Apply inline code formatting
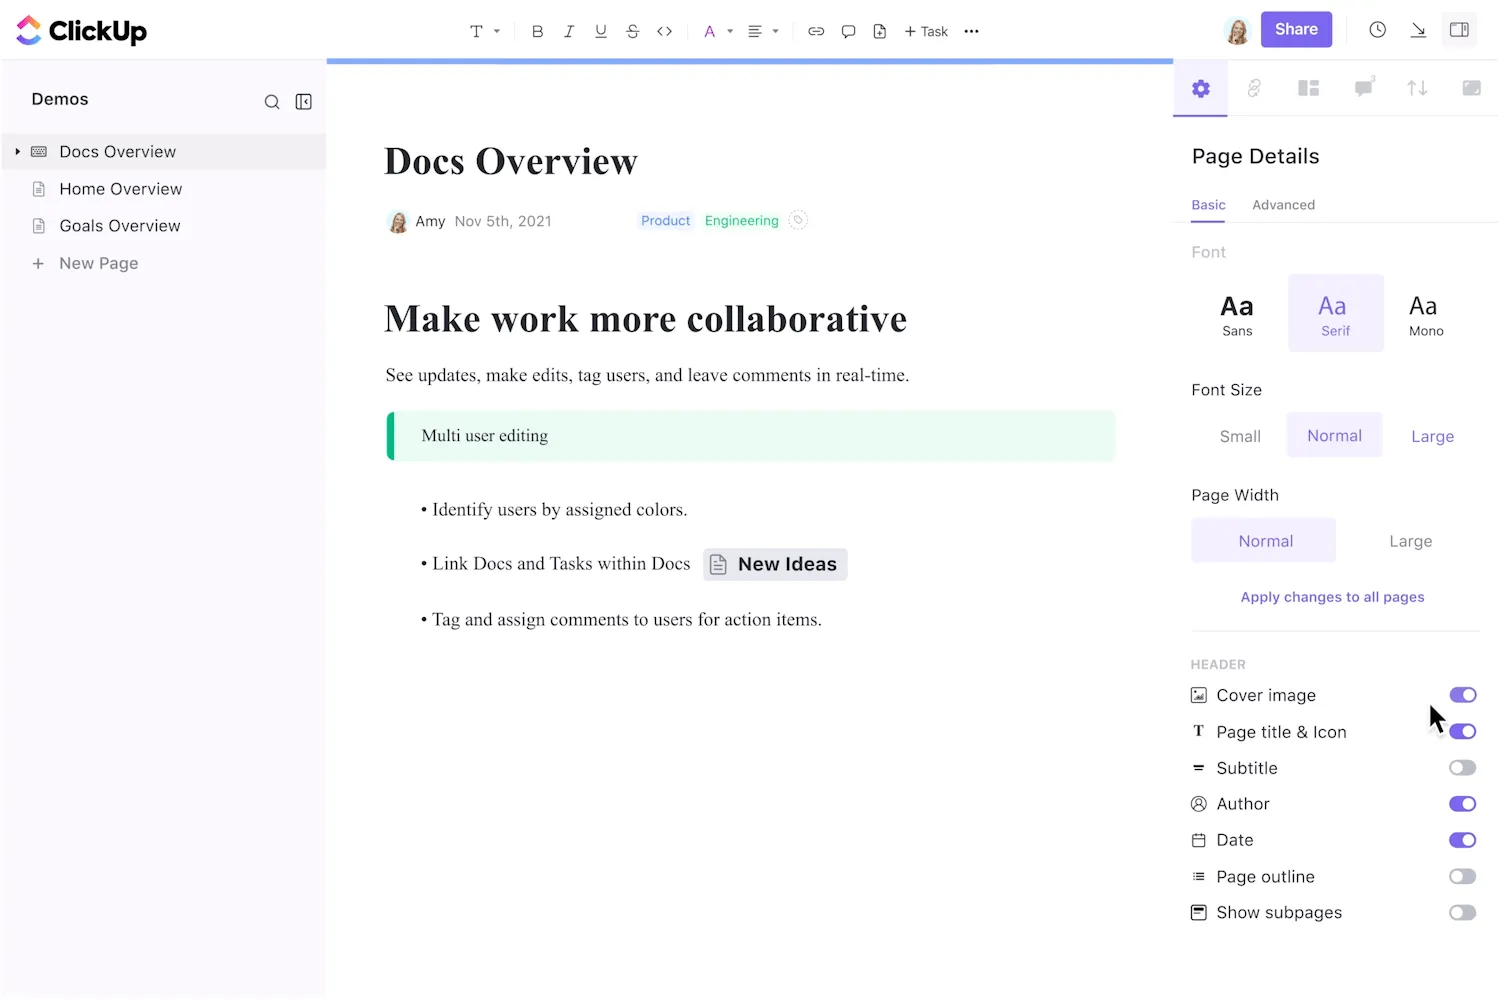This screenshot has height=1000, width=1500. pyautogui.click(x=665, y=31)
